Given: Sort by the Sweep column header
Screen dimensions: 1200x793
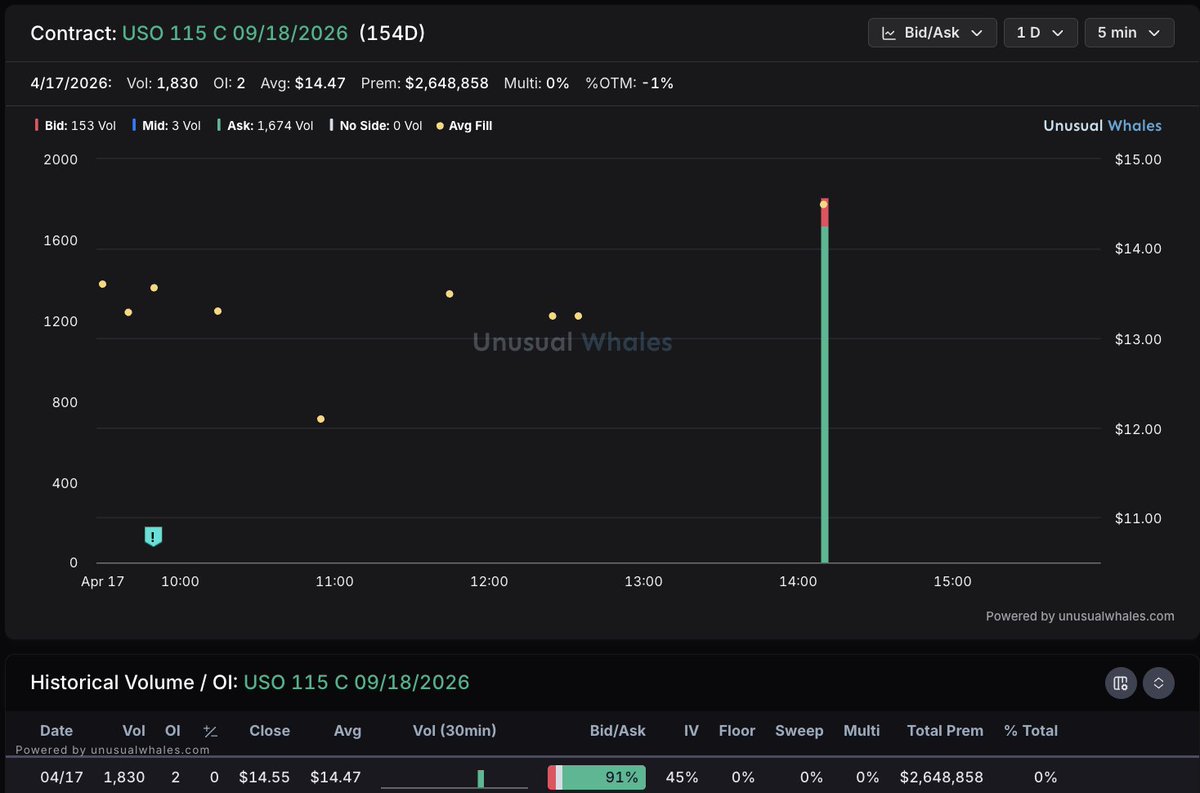Looking at the screenshot, I should [799, 731].
